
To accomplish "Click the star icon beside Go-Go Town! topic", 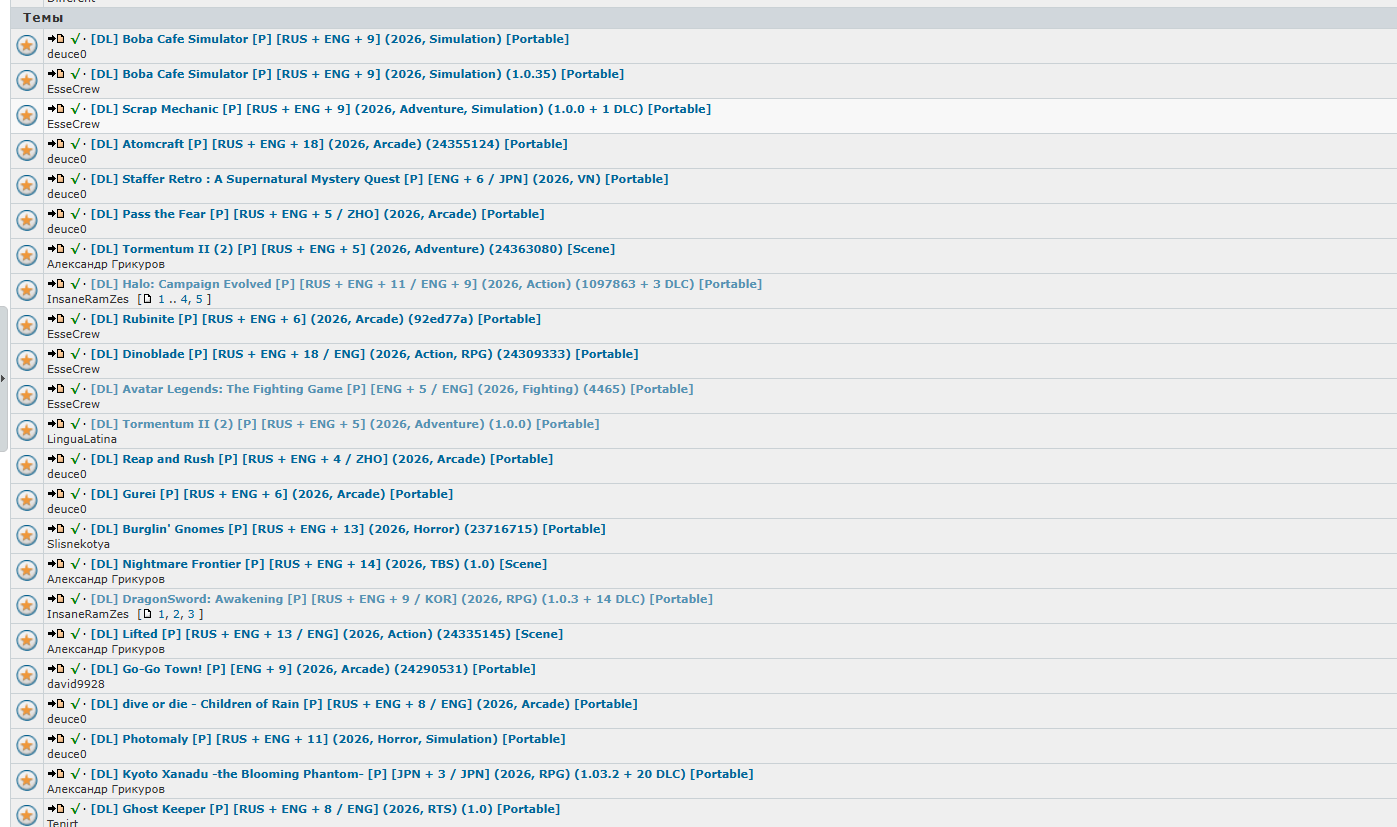I will [27, 676].
